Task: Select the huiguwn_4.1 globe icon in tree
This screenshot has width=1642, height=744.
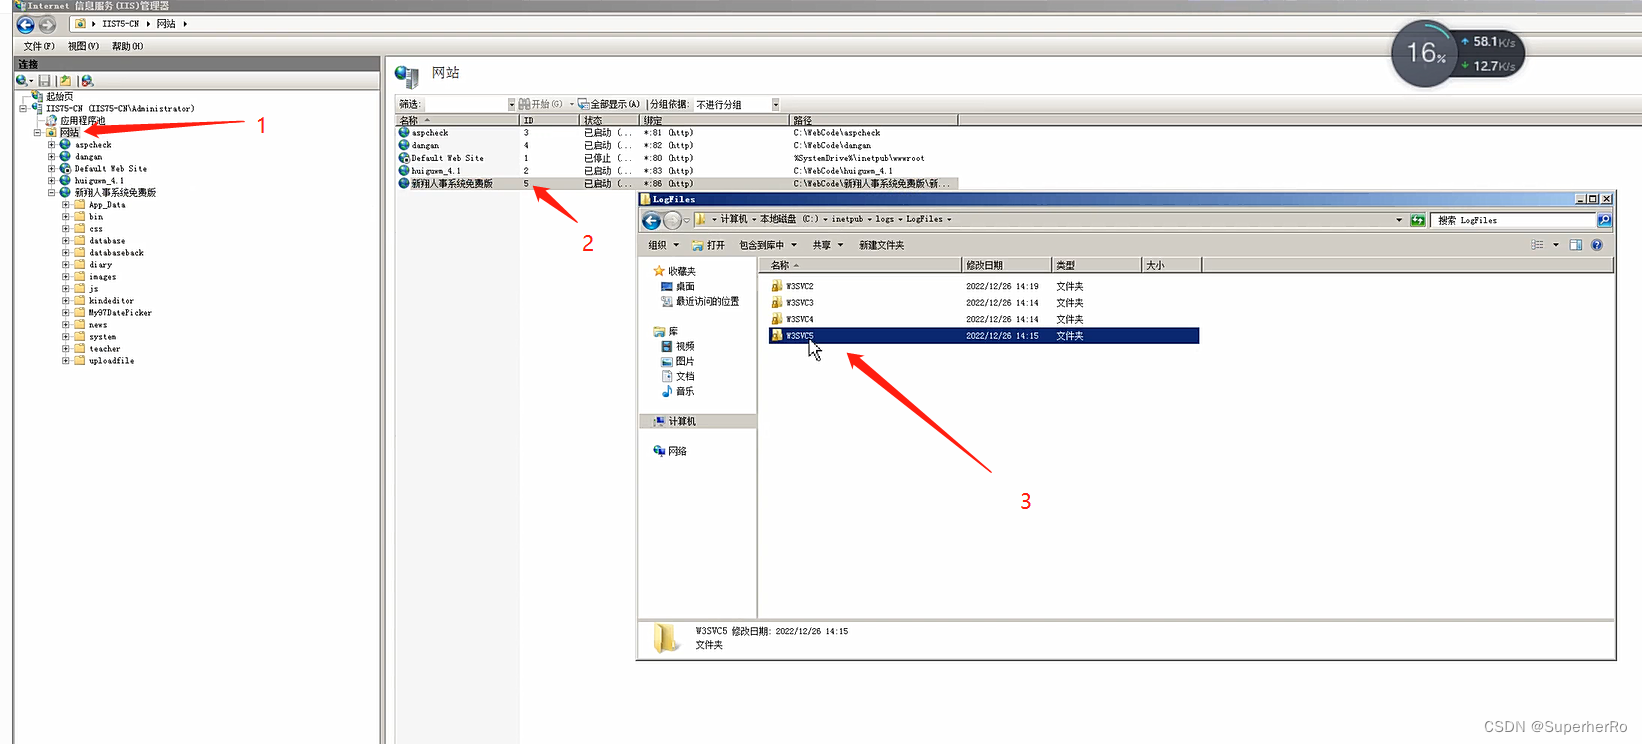Action: click(65, 181)
